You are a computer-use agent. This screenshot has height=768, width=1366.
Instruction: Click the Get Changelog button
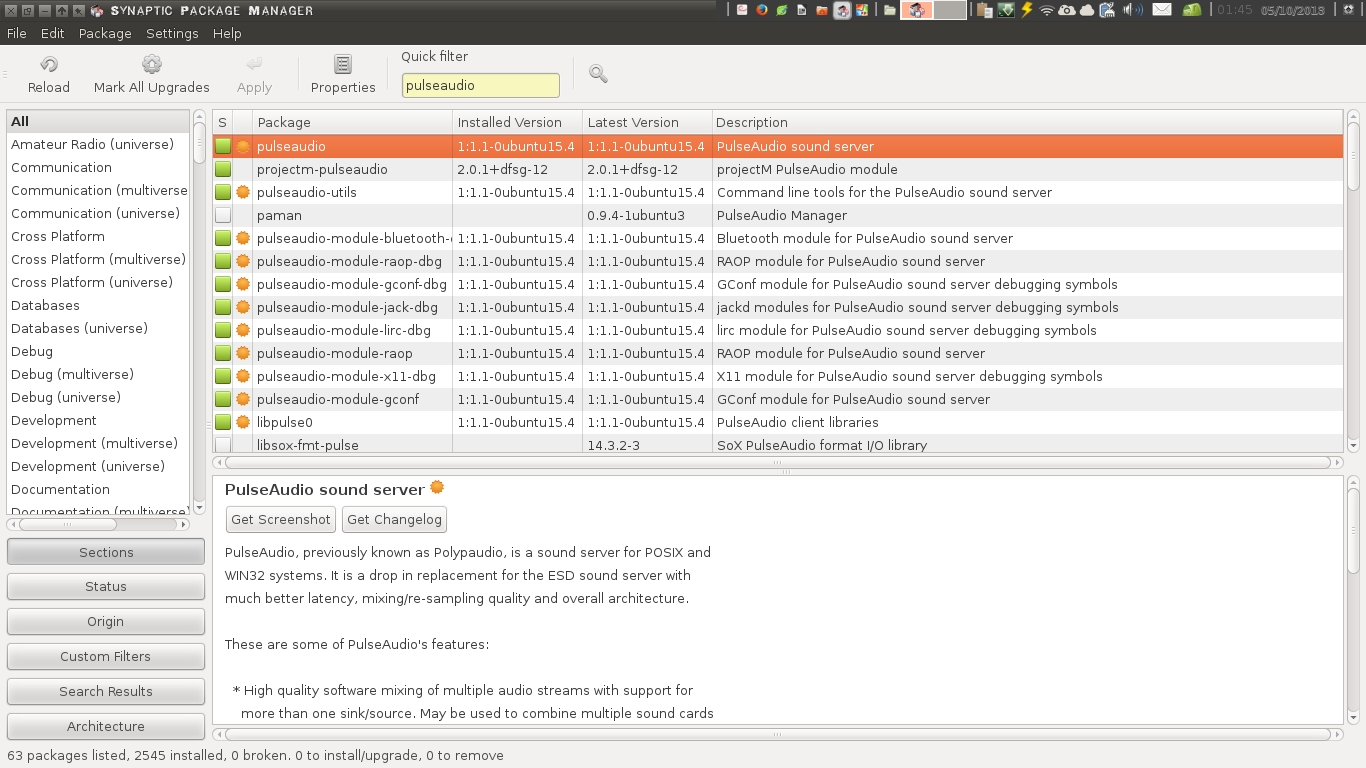394,519
